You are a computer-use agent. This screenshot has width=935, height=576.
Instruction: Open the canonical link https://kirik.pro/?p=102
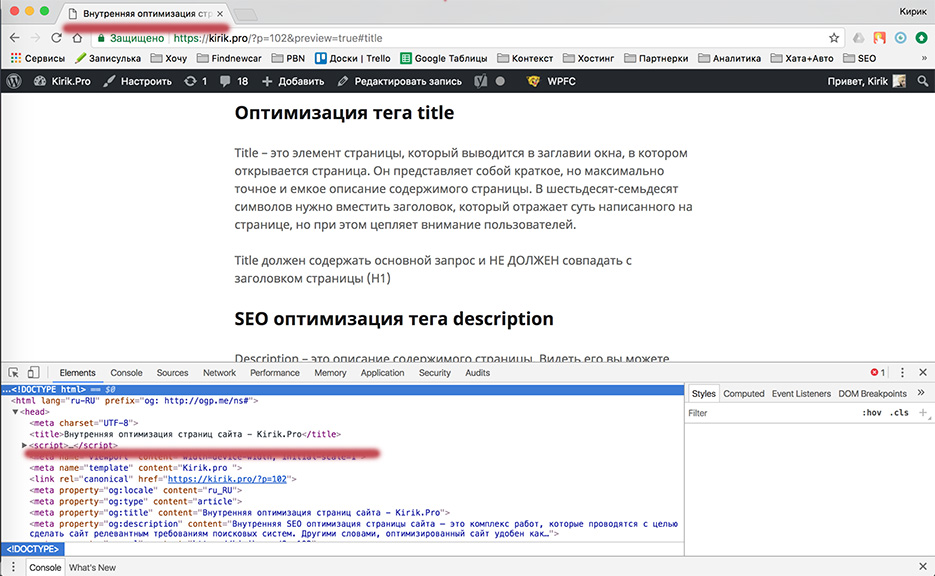[227, 479]
